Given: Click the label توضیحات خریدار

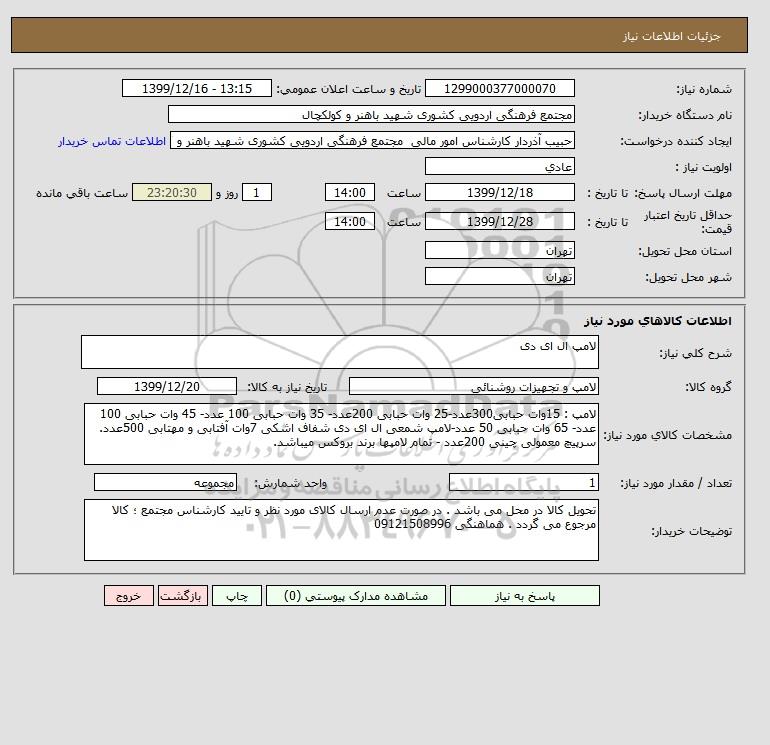Looking at the screenshot, I should point(691,531).
